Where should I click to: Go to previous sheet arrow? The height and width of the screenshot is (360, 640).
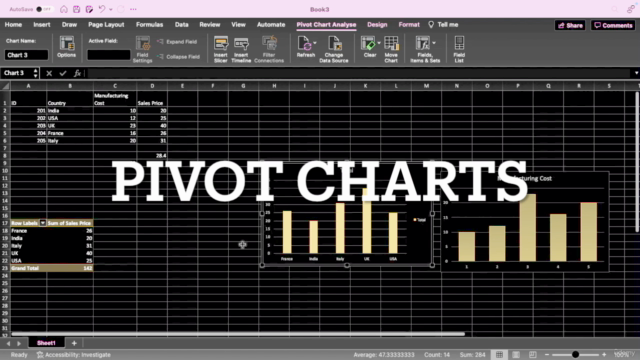click(x=8, y=343)
